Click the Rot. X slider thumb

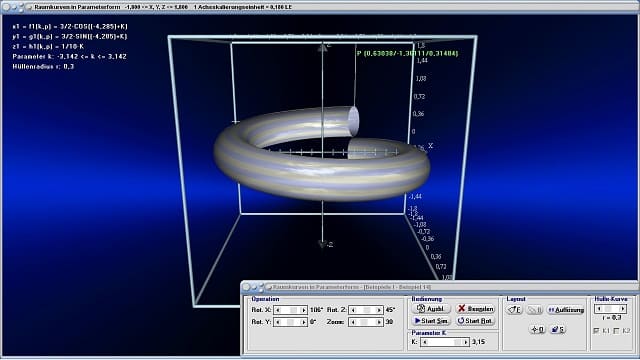click(x=293, y=310)
